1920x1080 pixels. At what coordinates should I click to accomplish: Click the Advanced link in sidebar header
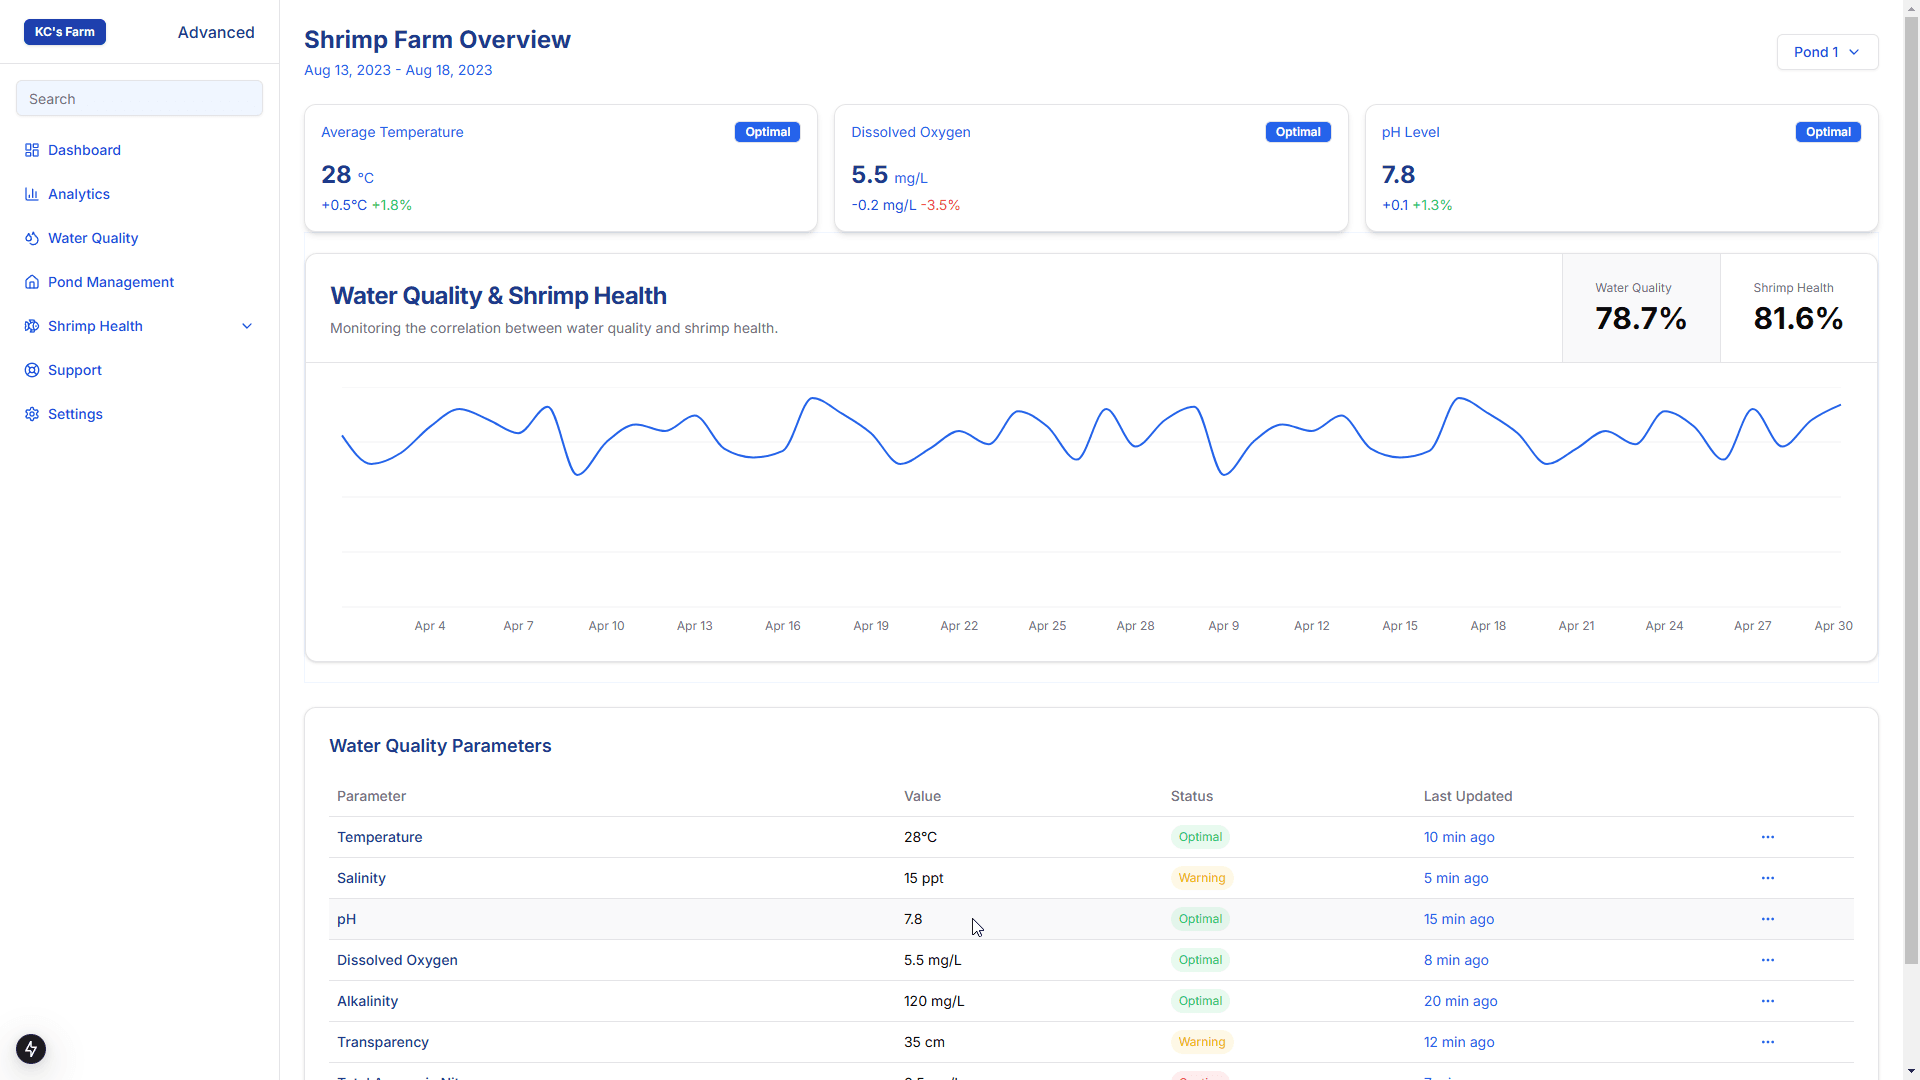216,32
